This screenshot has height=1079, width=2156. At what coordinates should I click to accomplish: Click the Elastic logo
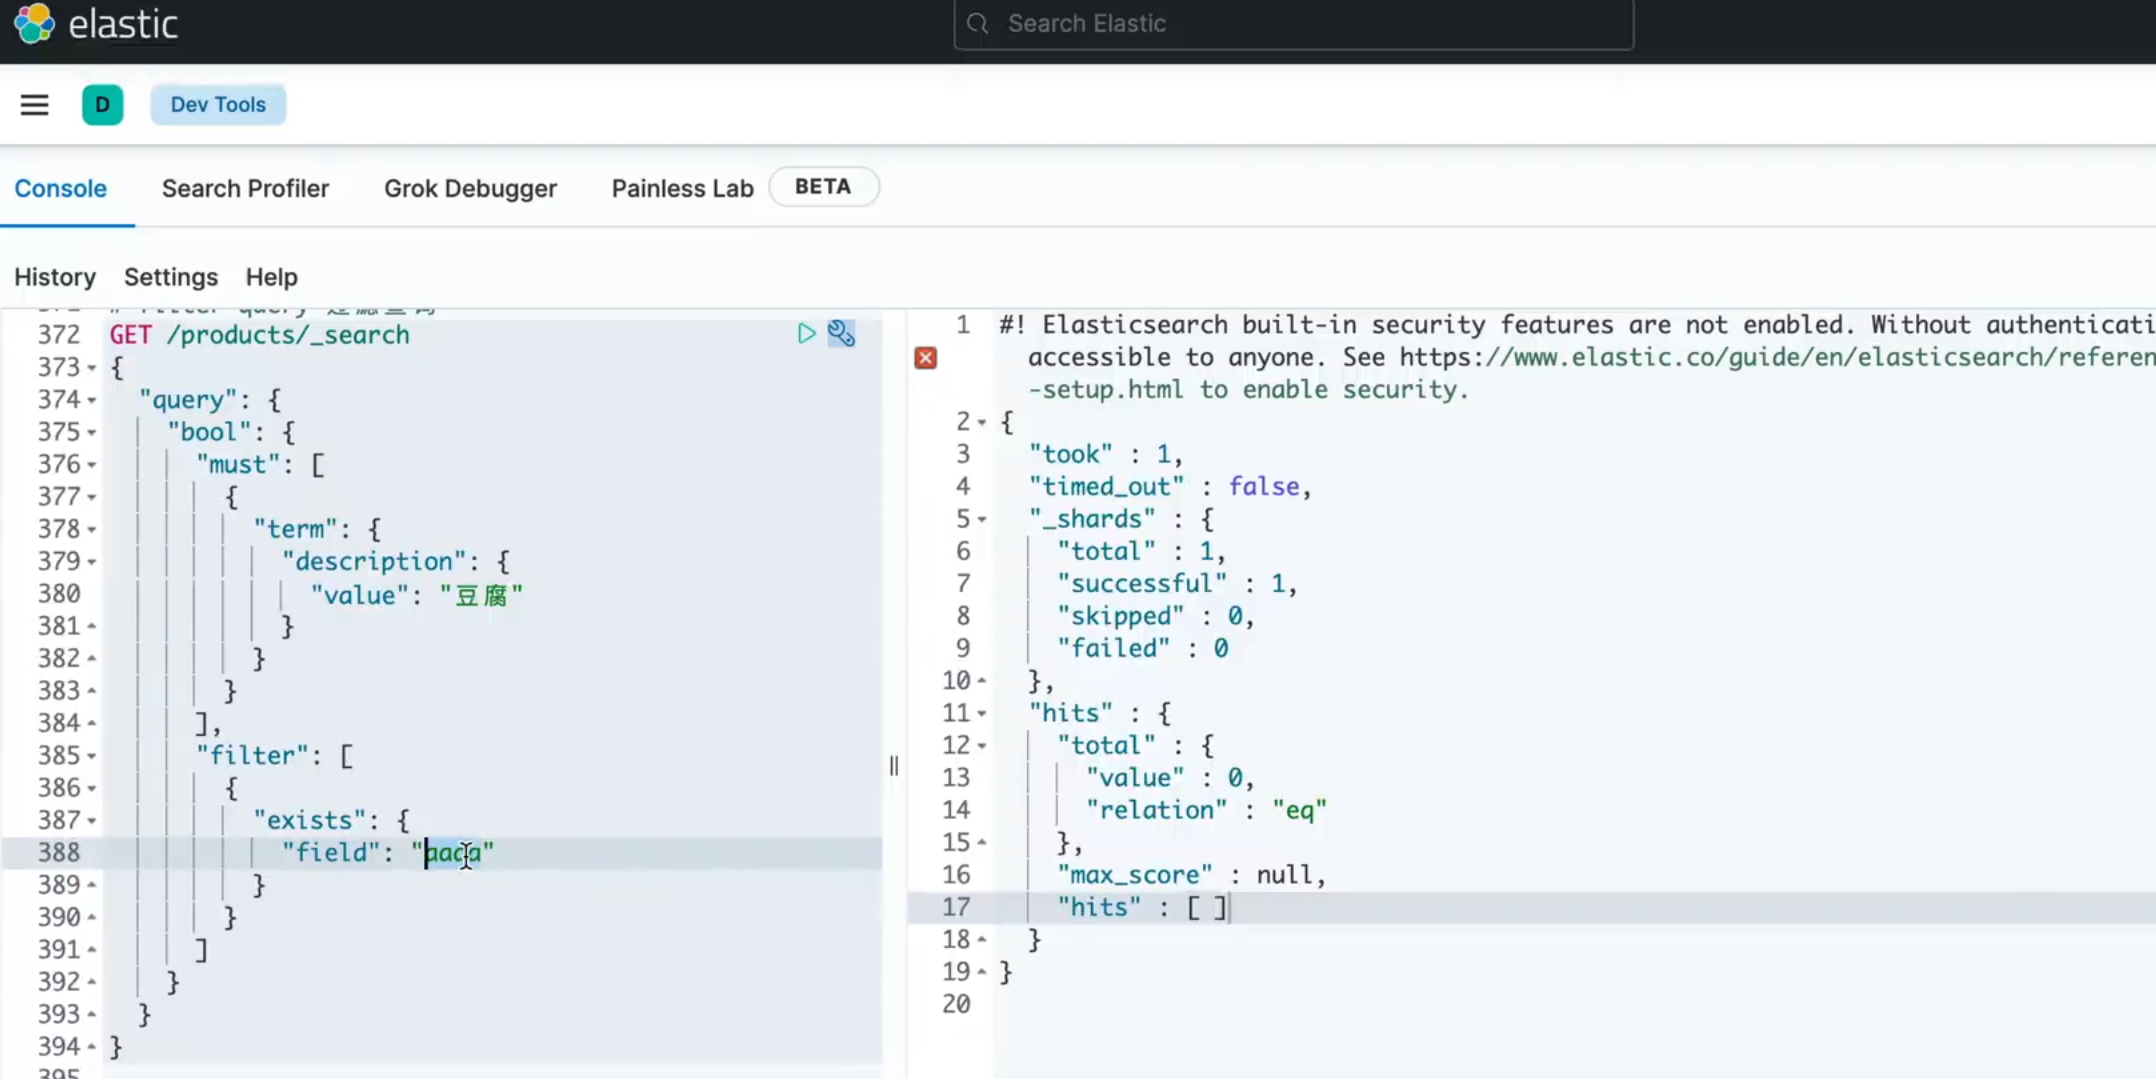96,24
